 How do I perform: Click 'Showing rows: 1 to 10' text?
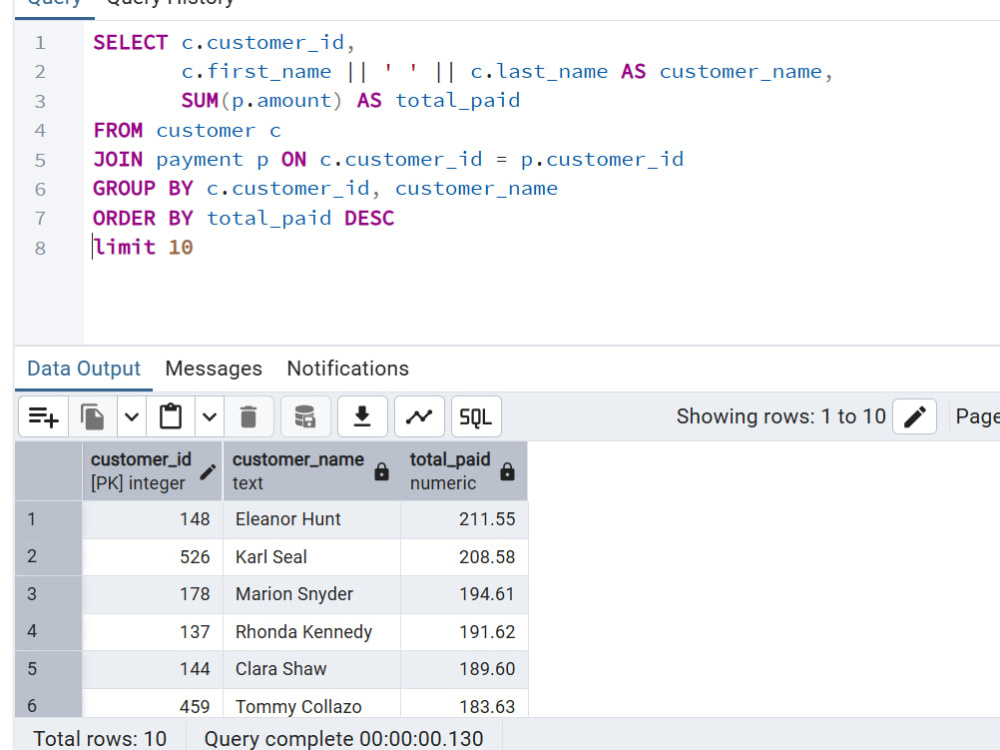coord(781,416)
